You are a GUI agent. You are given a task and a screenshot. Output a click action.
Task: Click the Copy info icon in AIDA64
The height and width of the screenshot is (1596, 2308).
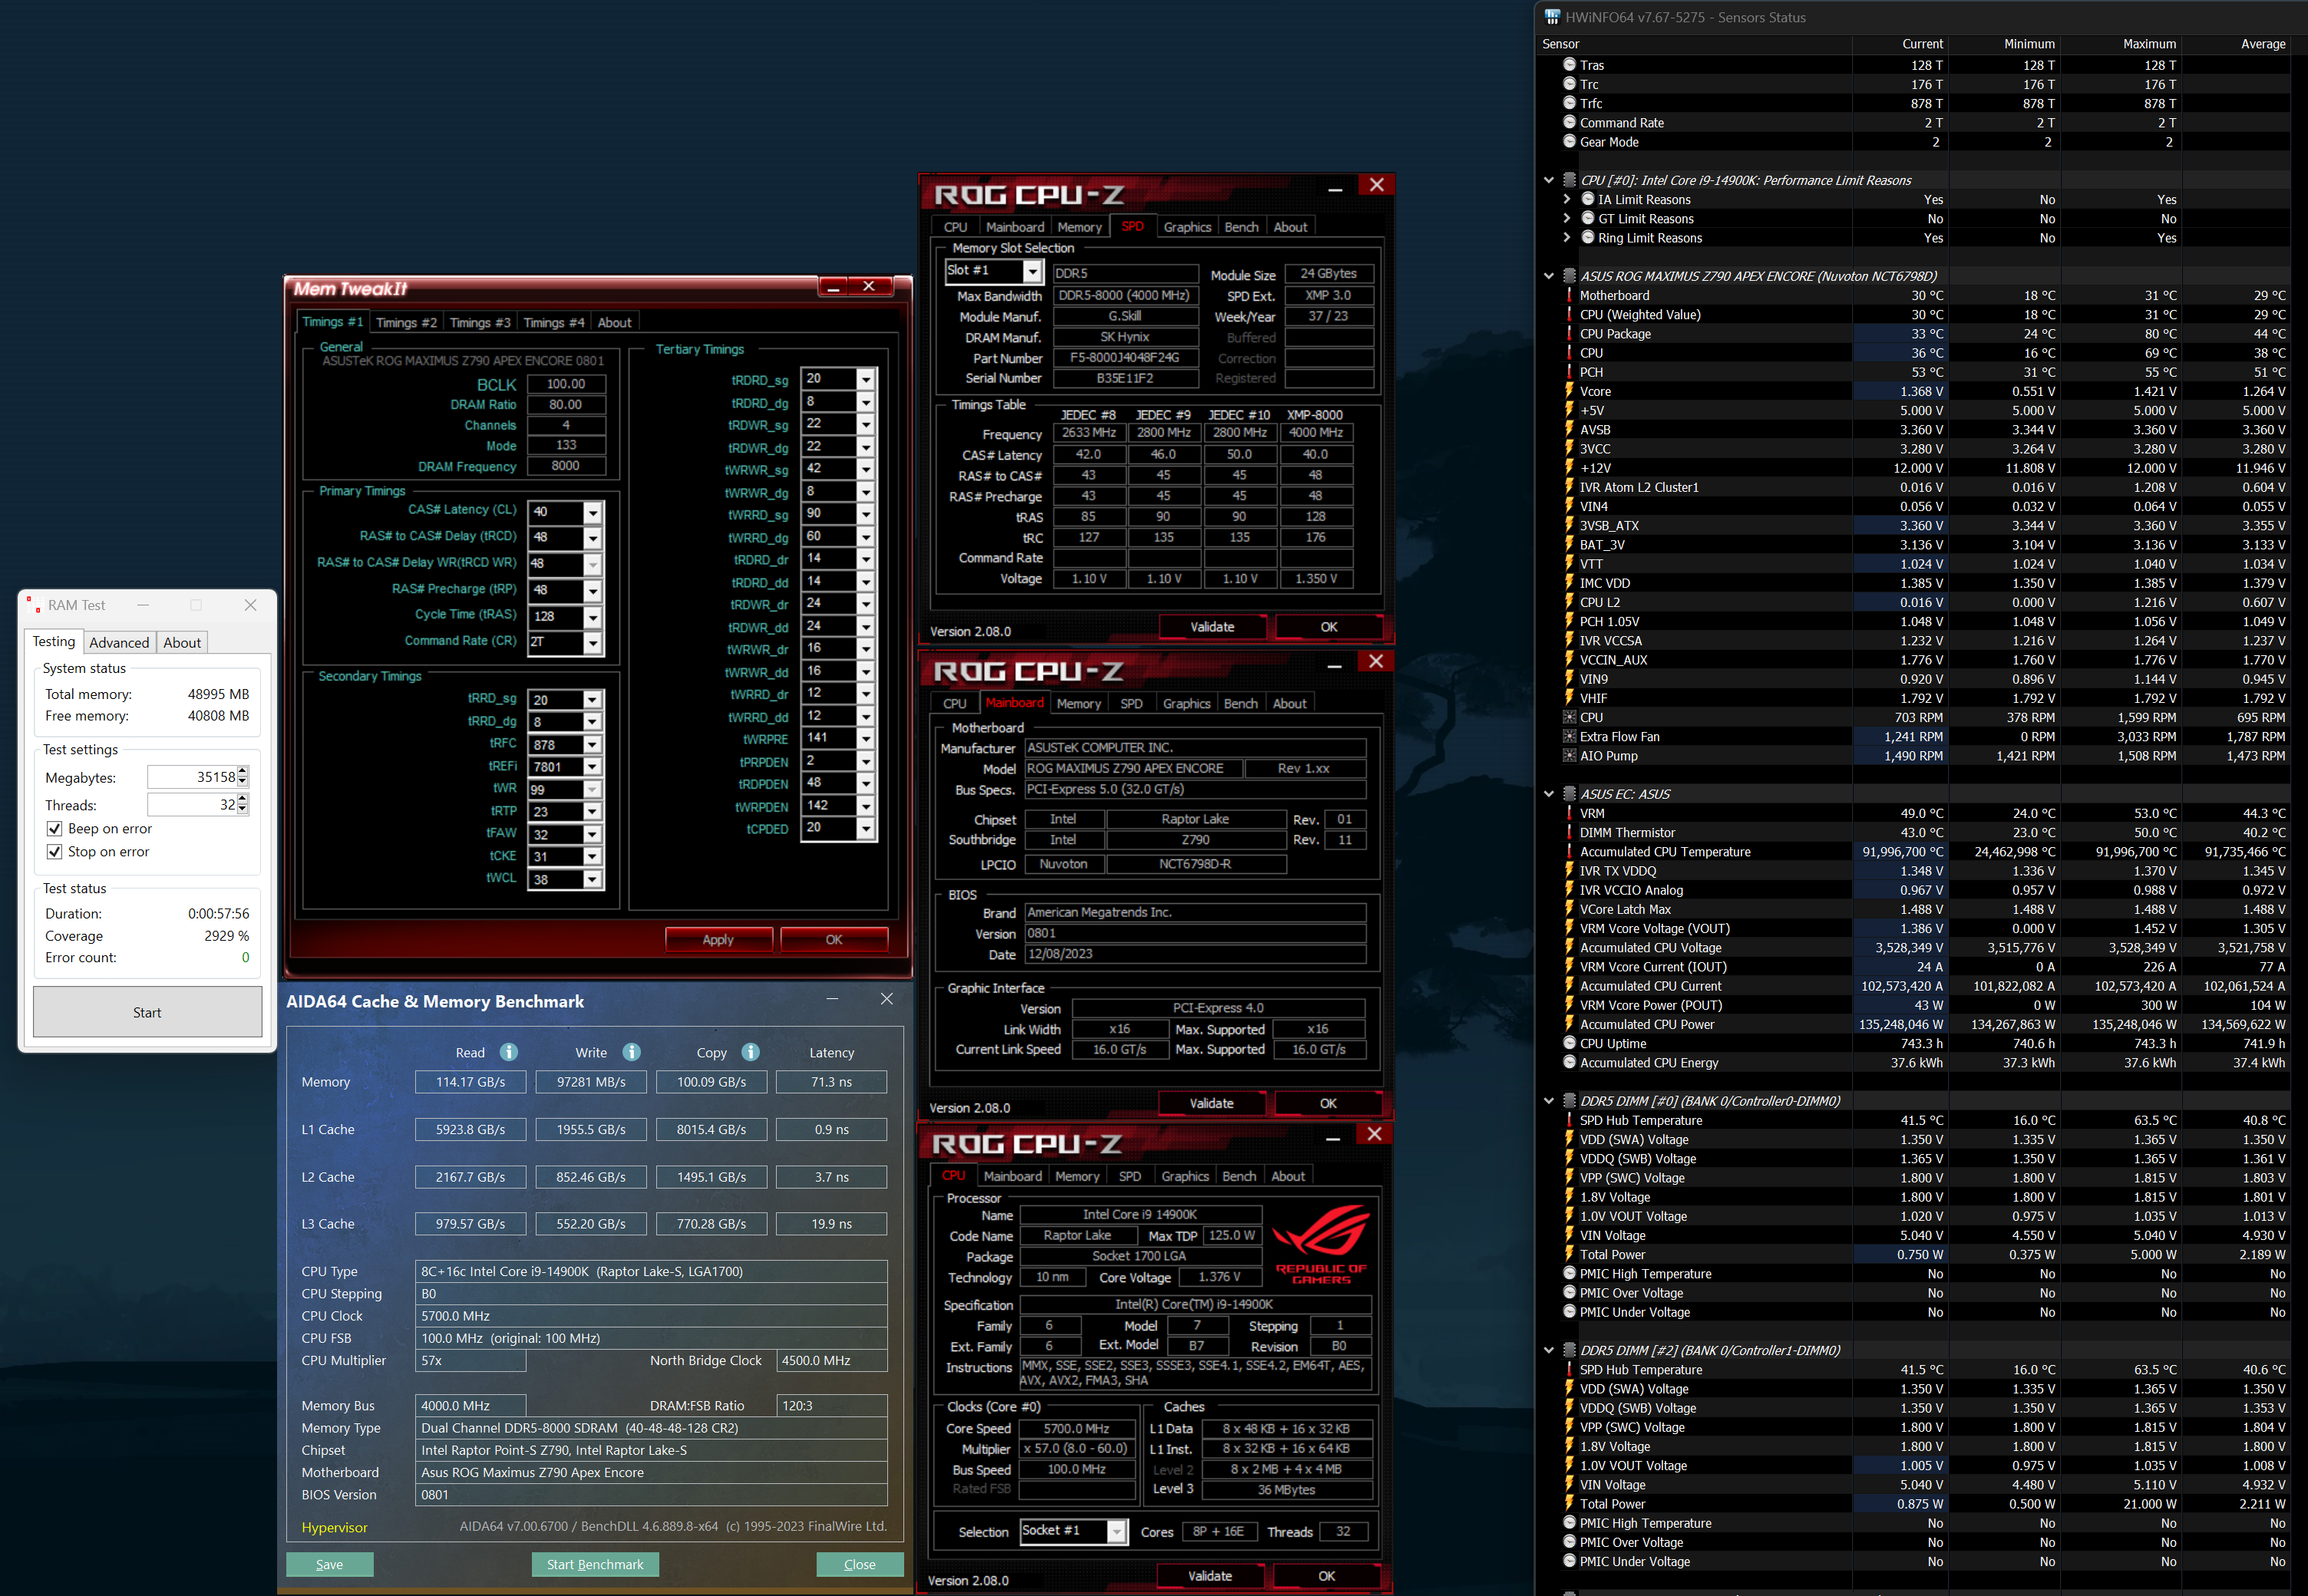click(750, 1052)
